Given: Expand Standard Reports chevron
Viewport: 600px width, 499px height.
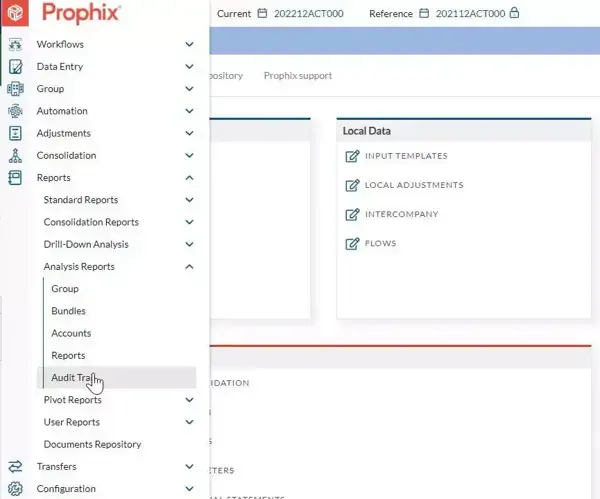Looking at the screenshot, I should pyautogui.click(x=189, y=200).
